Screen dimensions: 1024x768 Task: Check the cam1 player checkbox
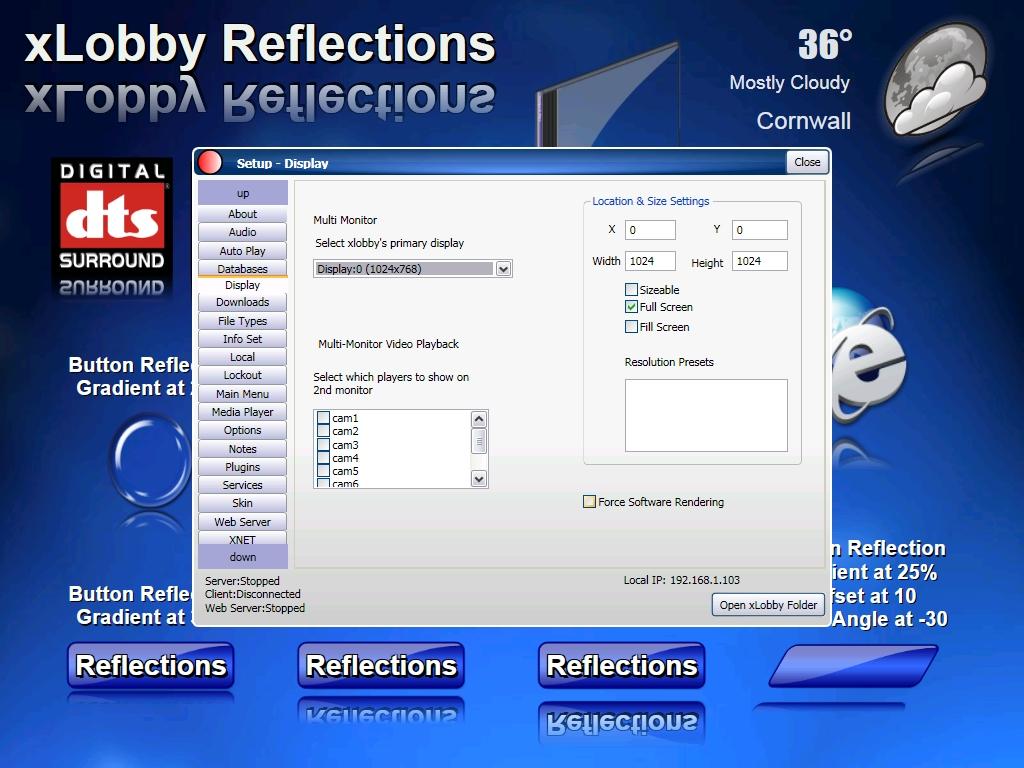[x=323, y=418]
